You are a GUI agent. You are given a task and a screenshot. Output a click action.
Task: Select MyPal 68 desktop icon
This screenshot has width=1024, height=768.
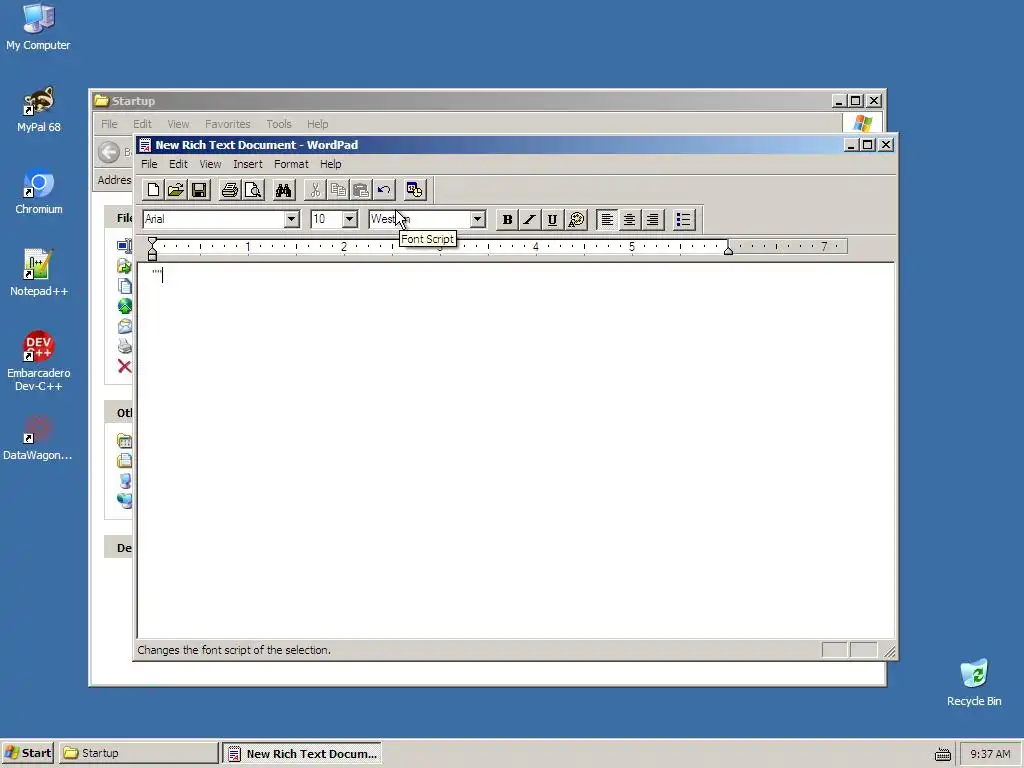pyautogui.click(x=39, y=110)
